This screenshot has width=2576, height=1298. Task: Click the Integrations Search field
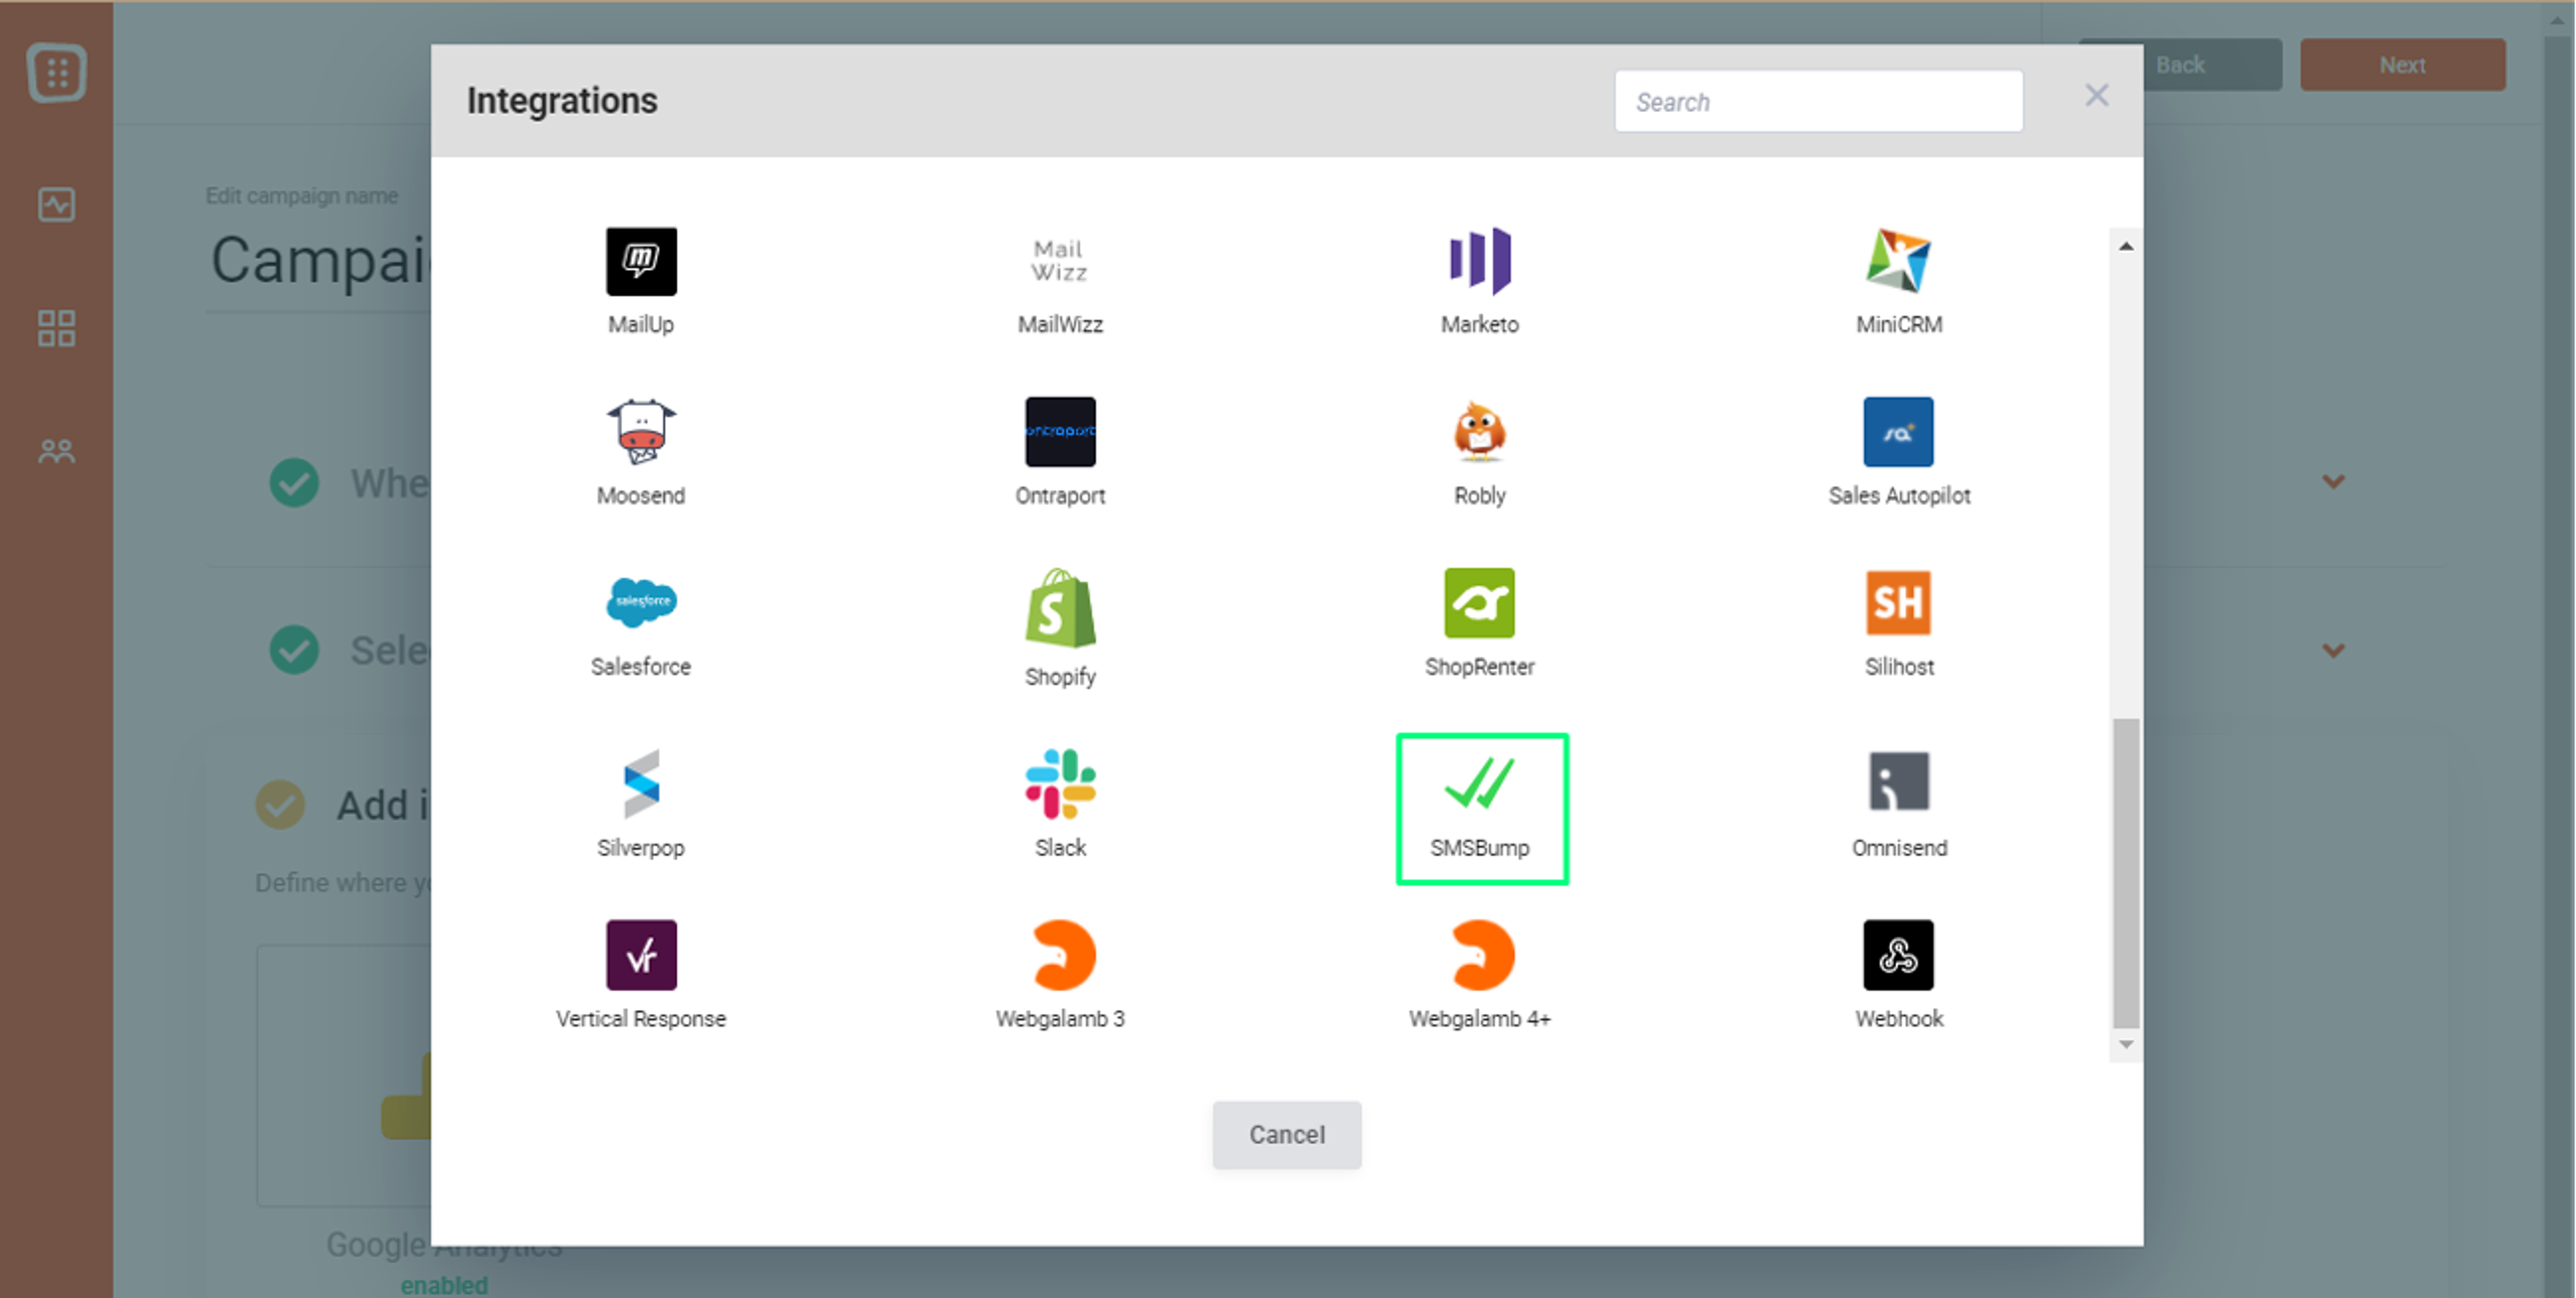pyautogui.click(x=1818, y=101)
